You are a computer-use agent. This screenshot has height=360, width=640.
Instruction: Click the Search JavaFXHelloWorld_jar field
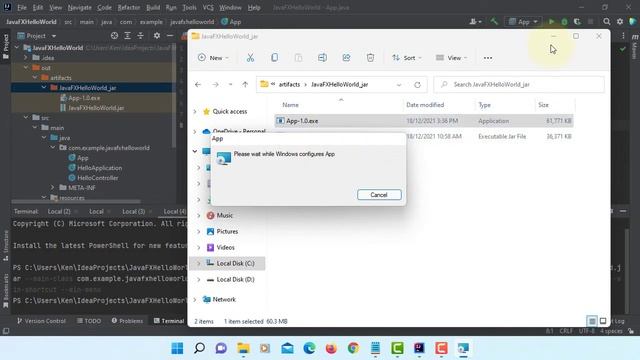(x=519, y=84)
